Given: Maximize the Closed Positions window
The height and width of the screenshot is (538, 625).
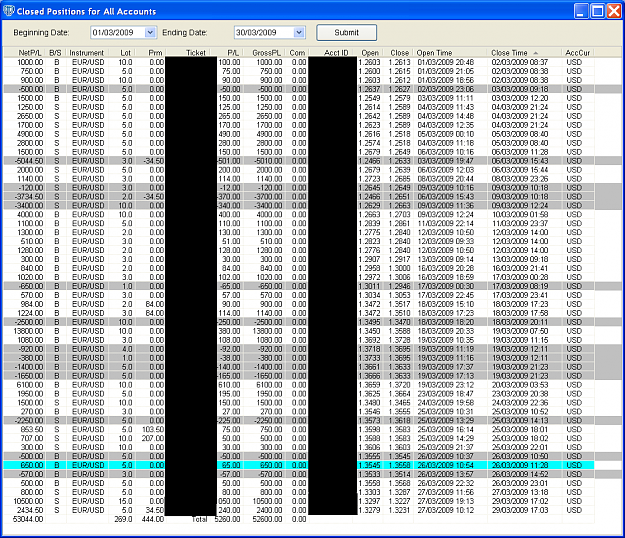Looking at the screenshot, I should coord(597,11).
